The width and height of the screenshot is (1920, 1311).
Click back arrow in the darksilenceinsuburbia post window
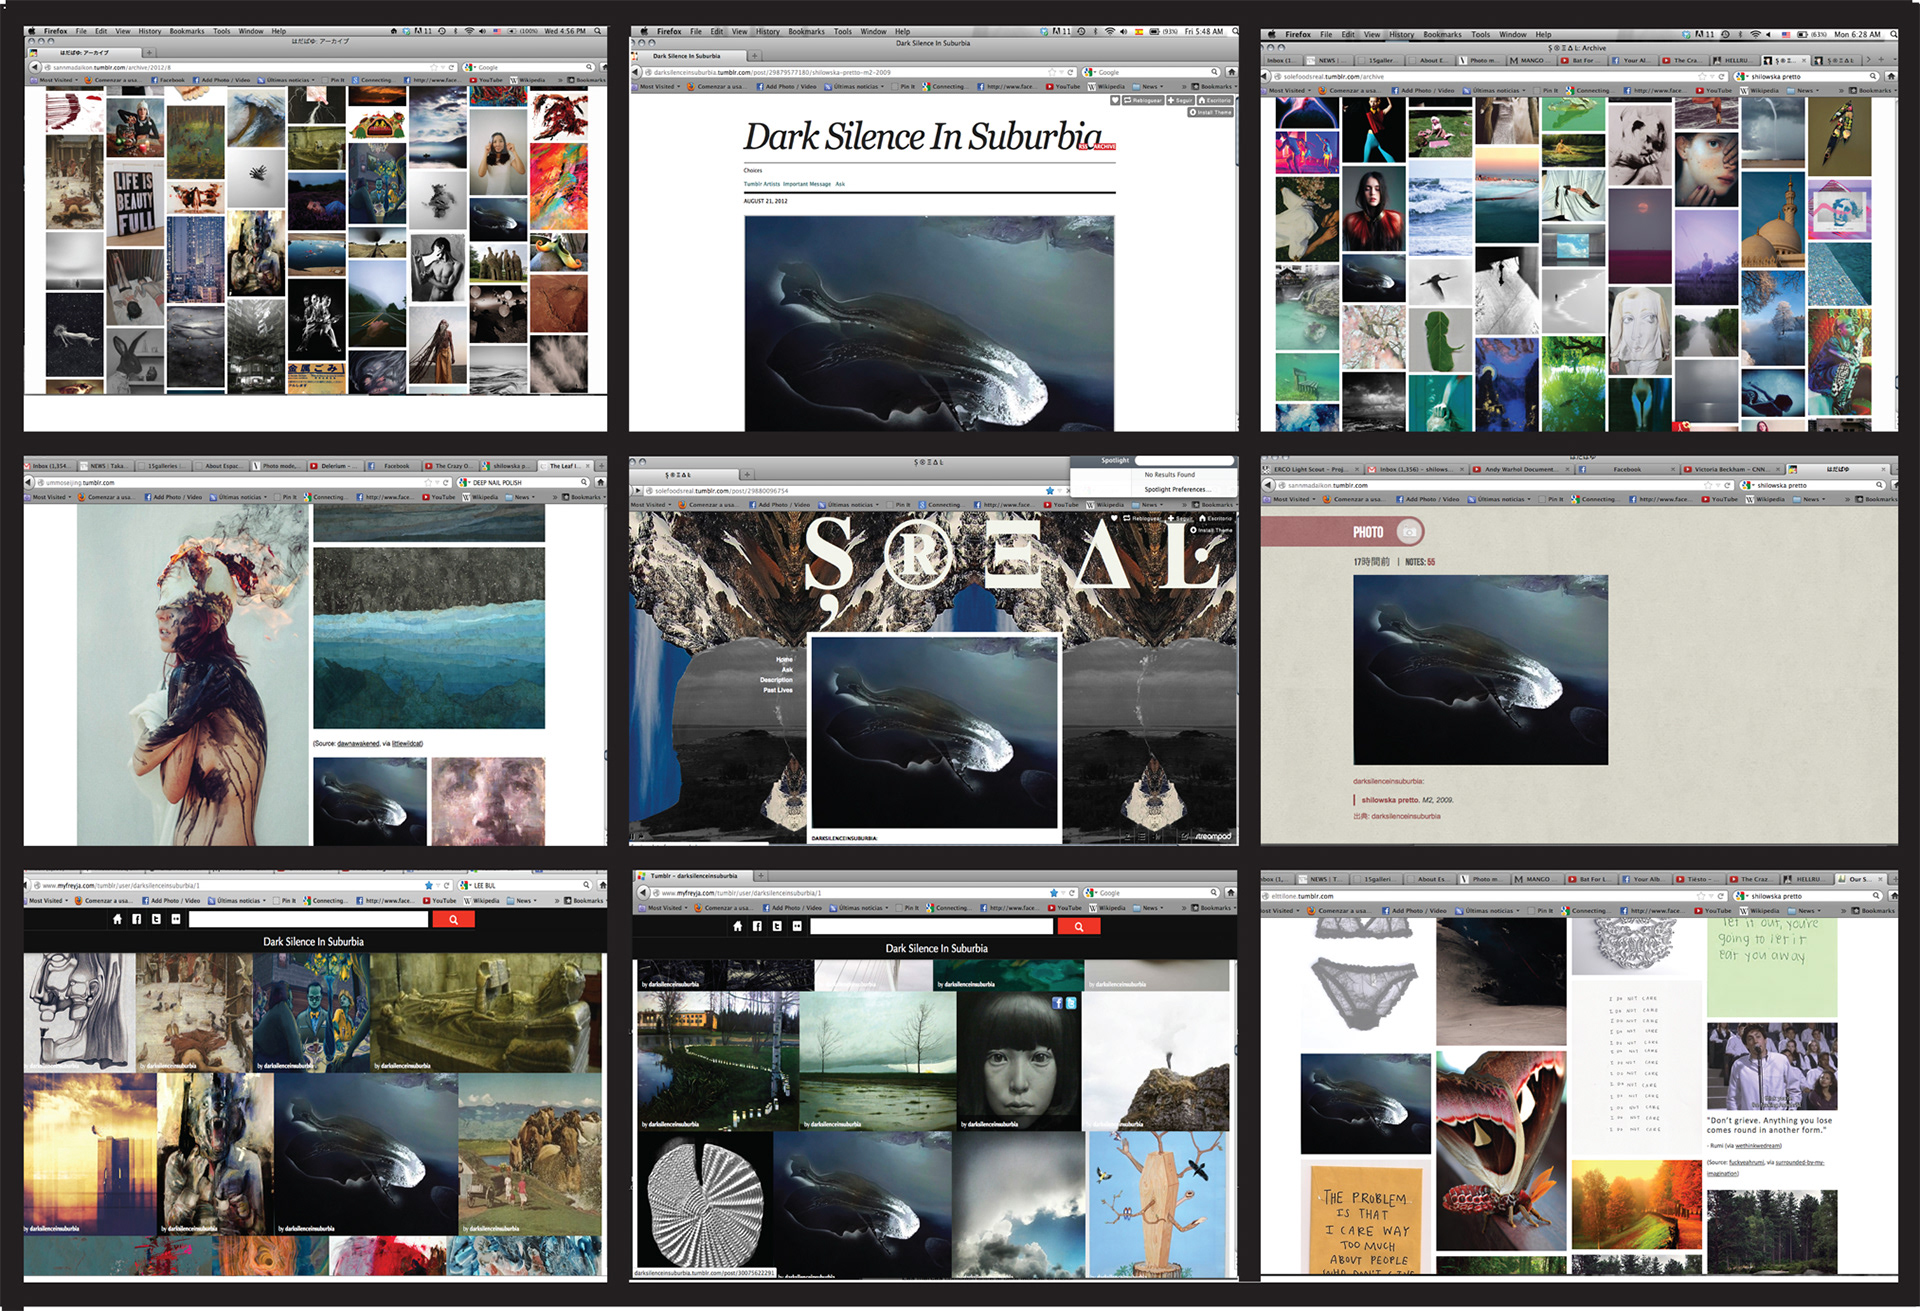pos(635,72)
